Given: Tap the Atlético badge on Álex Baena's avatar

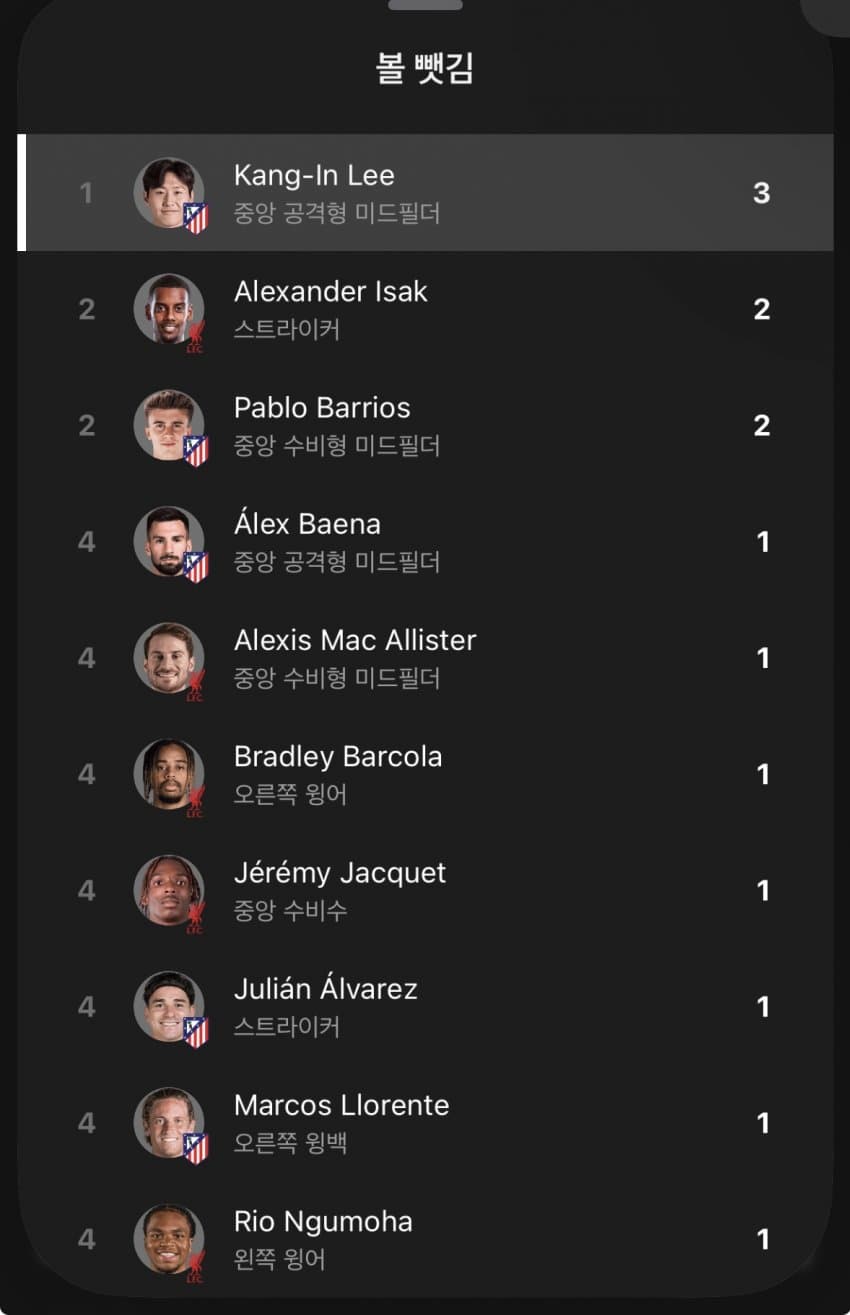Looking at the screenshot, I should point(196,567).
